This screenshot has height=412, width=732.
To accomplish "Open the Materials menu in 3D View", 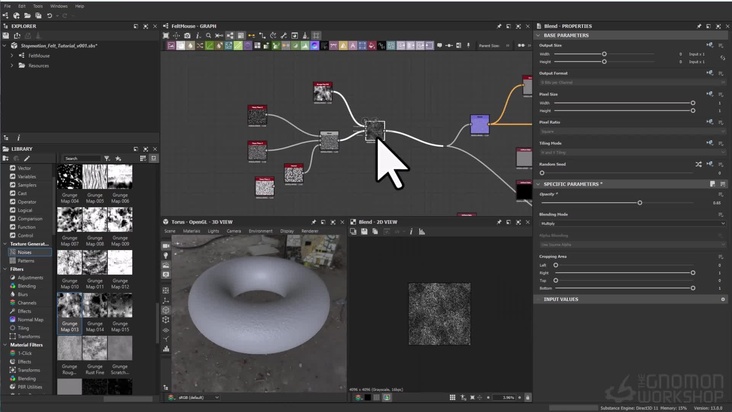I will [x=190, y=231].
